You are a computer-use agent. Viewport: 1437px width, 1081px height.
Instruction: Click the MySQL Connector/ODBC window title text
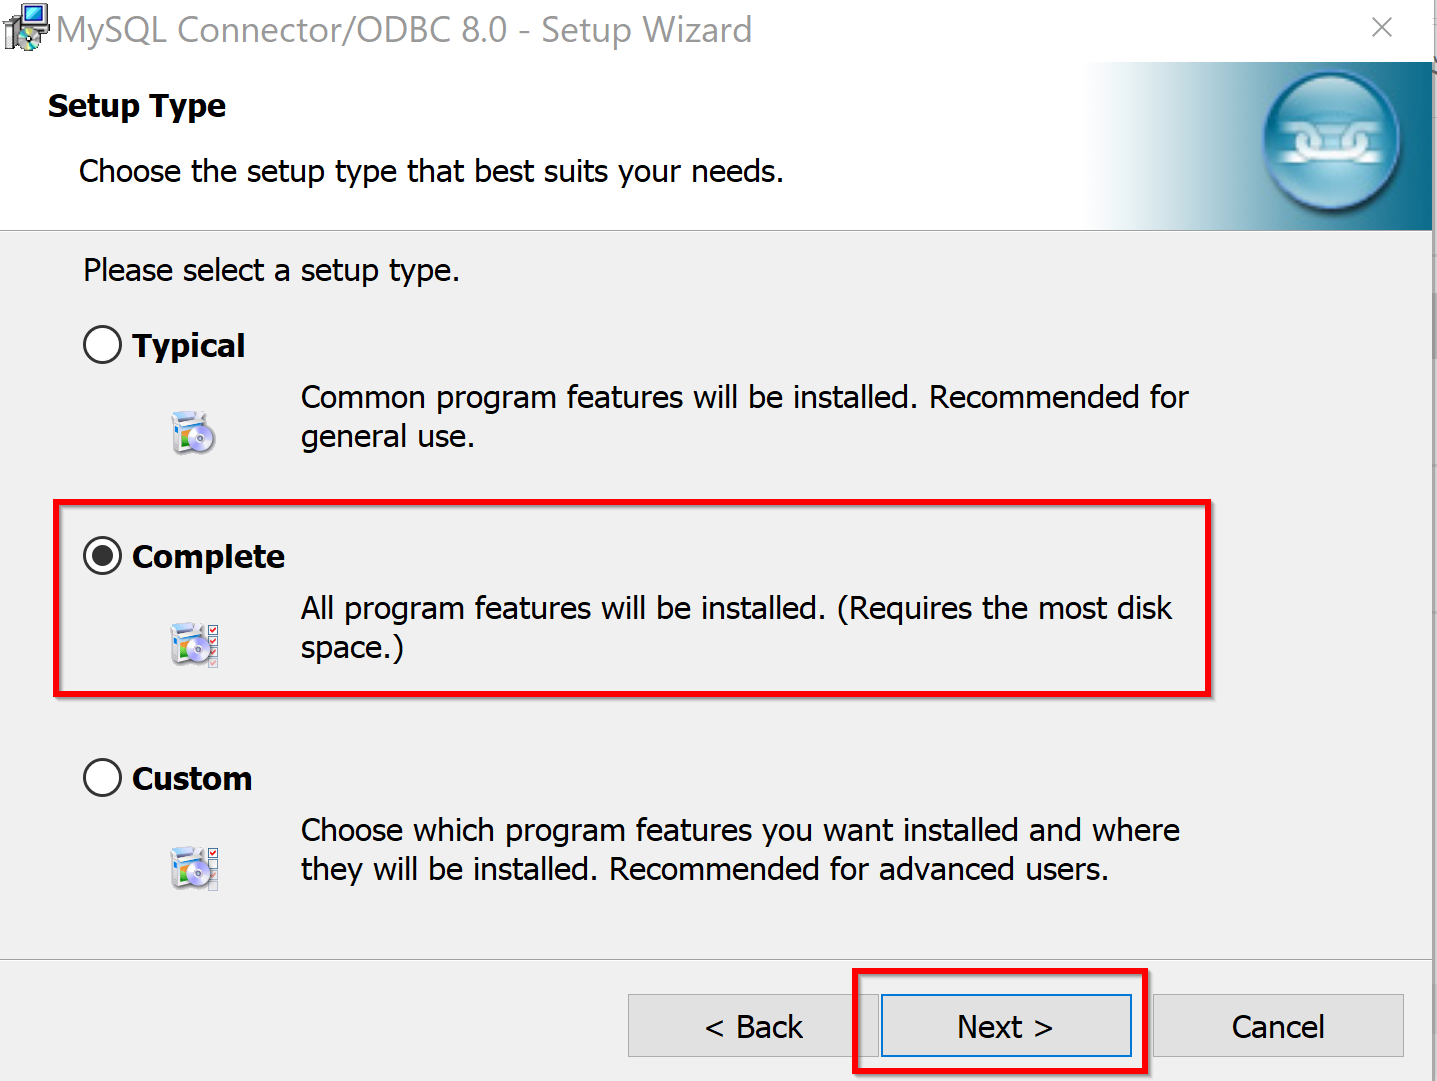tap(404, 30)
